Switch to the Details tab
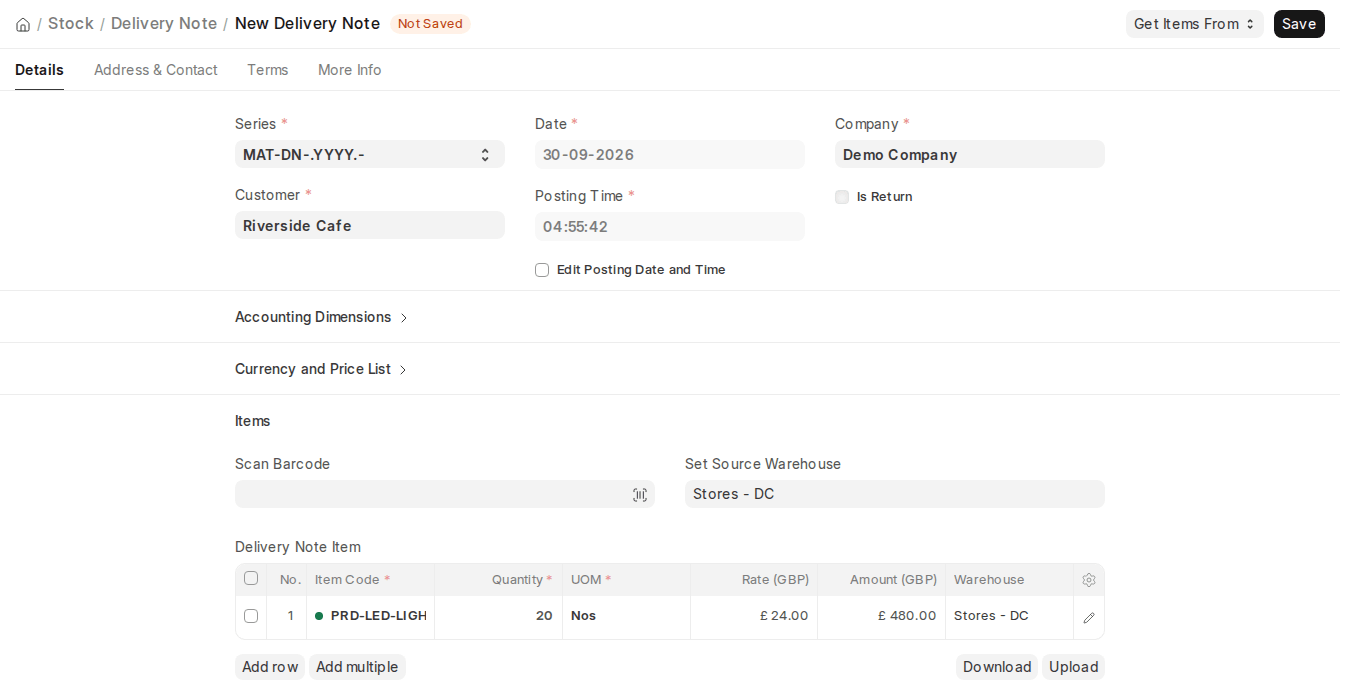1350x692 pixels. pyautogui.click(x=39, y=70)
